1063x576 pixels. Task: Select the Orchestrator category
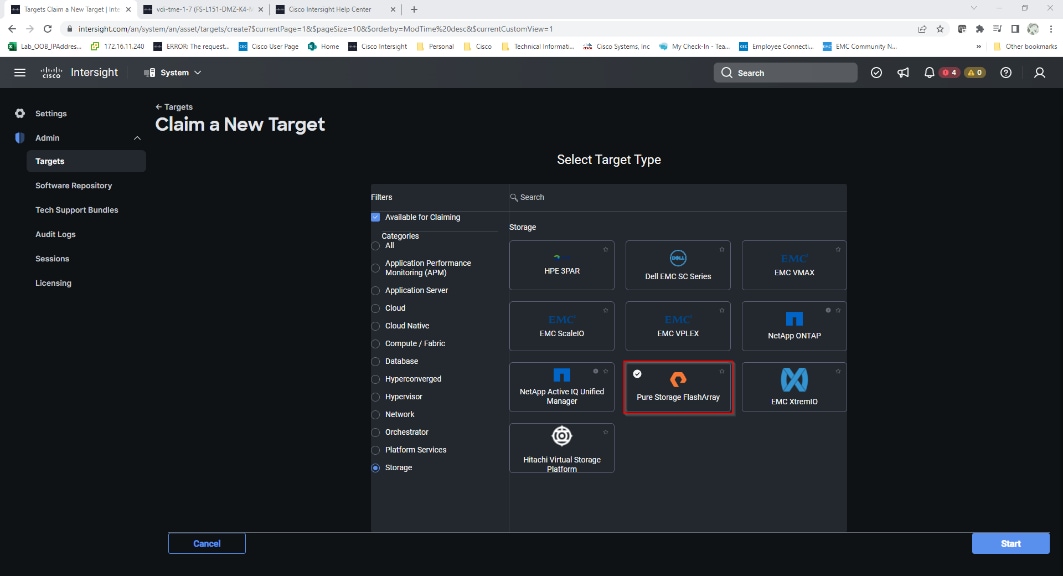point(376,432)
